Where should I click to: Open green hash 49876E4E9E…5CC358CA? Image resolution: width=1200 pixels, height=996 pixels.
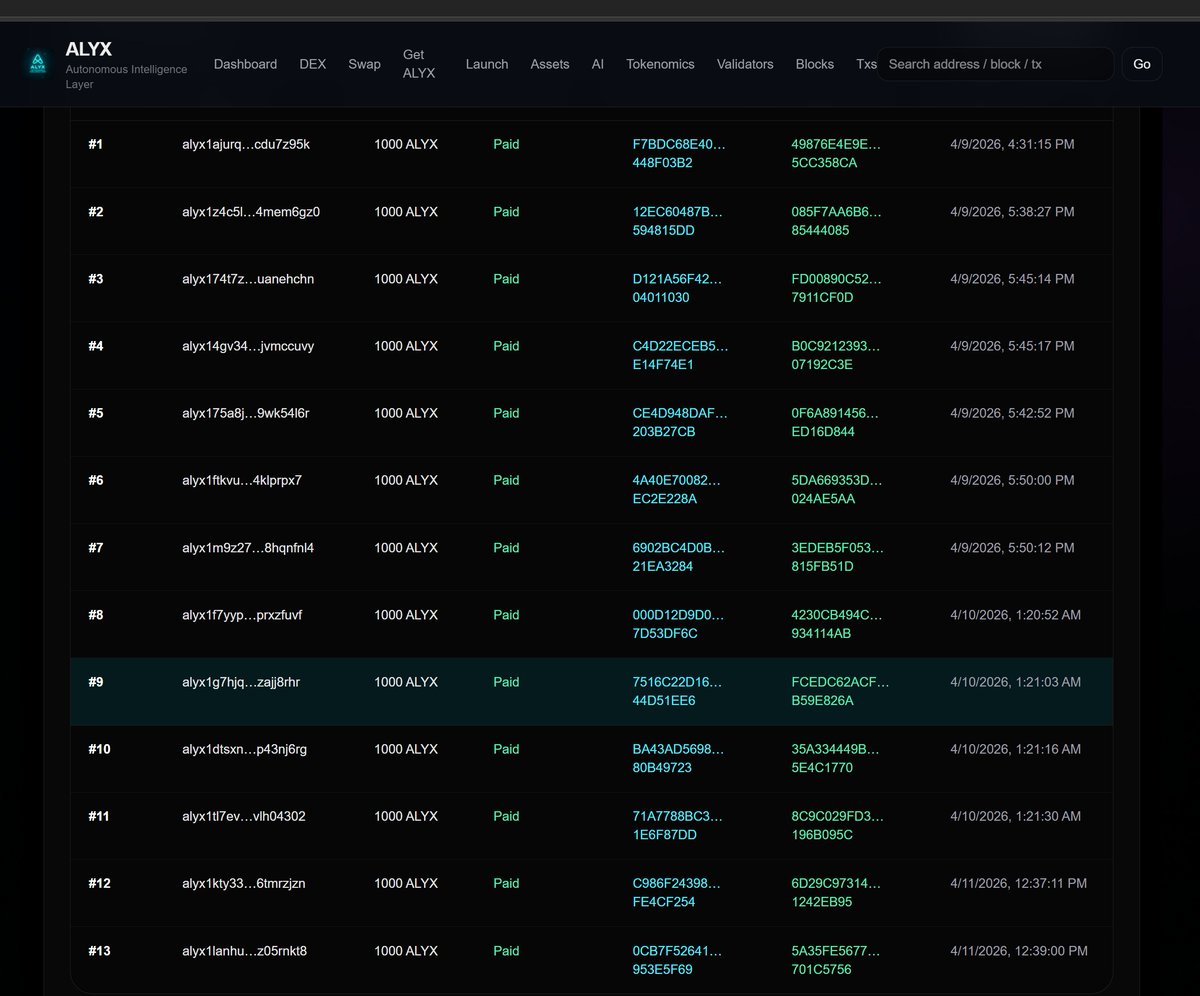[x=837, y=153]
